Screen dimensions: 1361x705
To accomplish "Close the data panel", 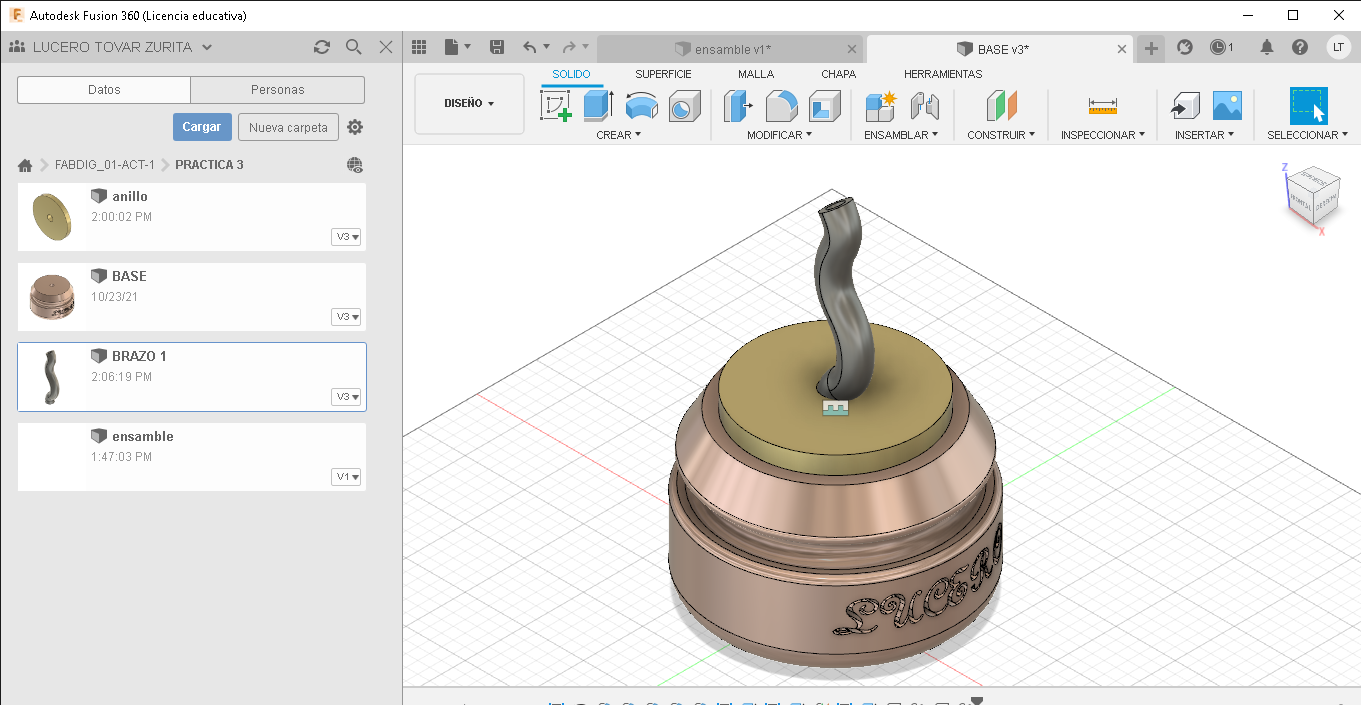I will 386,47.
